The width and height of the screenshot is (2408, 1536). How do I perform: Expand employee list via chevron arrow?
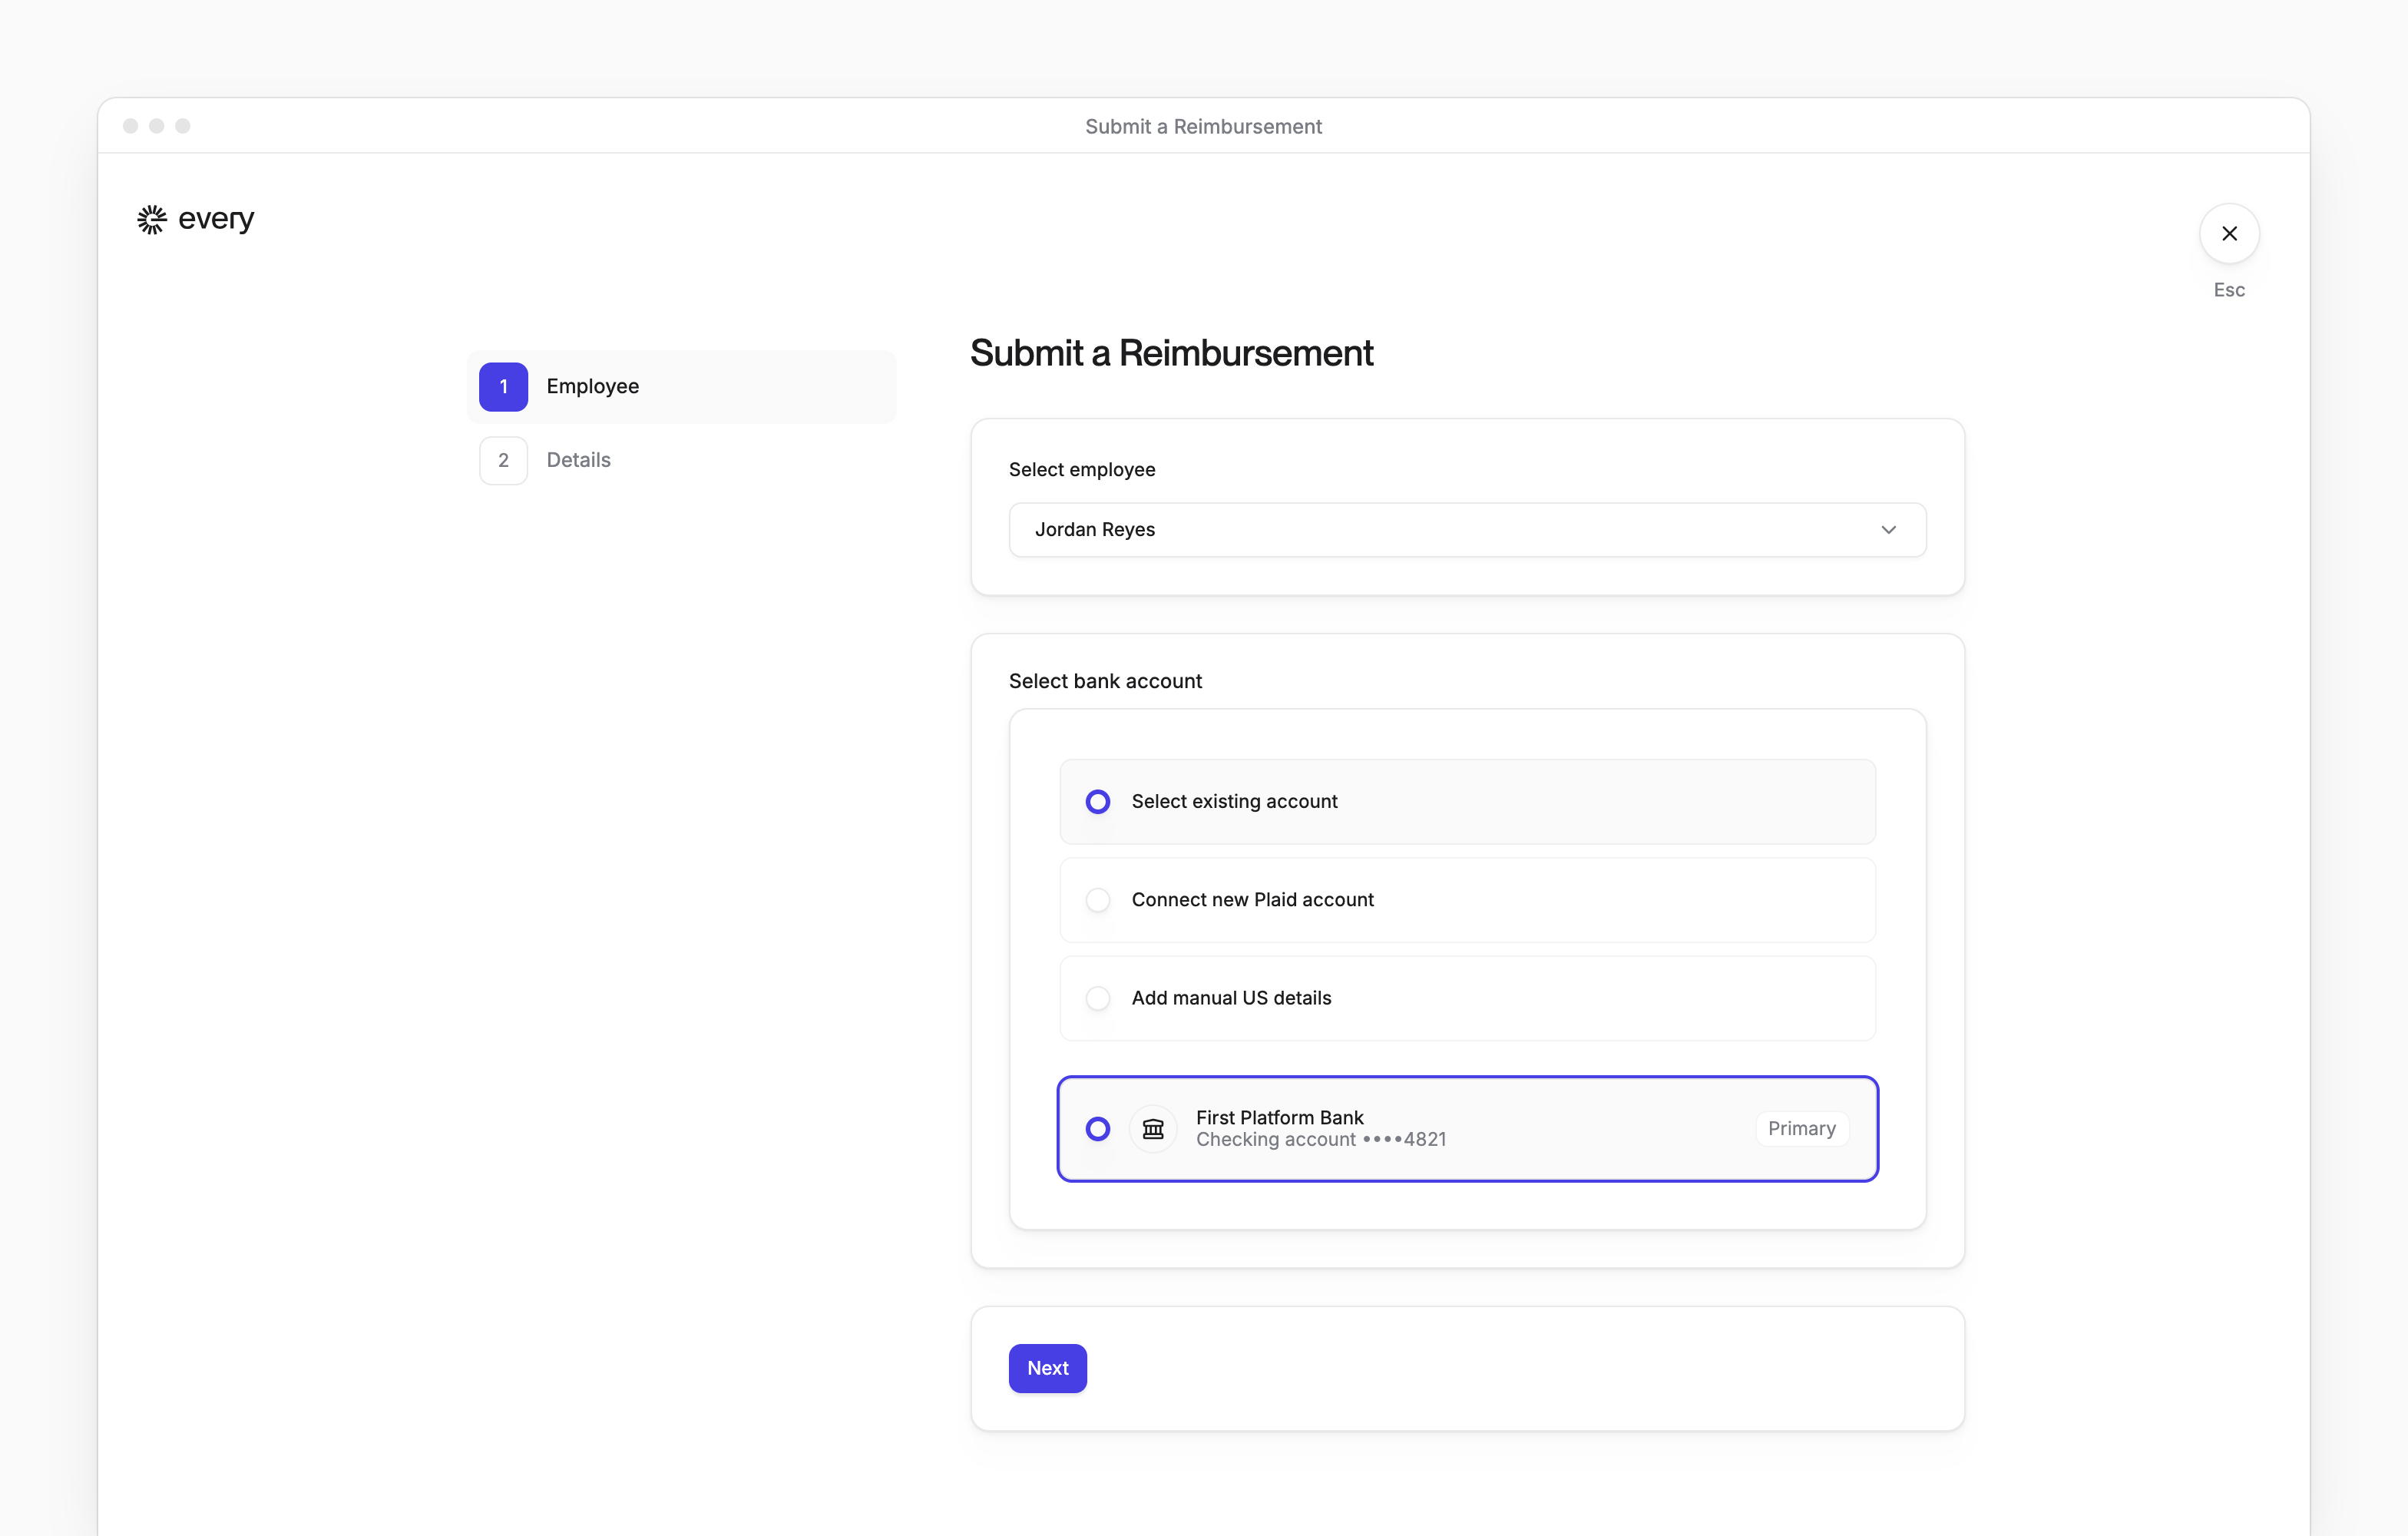(1888, 530)
